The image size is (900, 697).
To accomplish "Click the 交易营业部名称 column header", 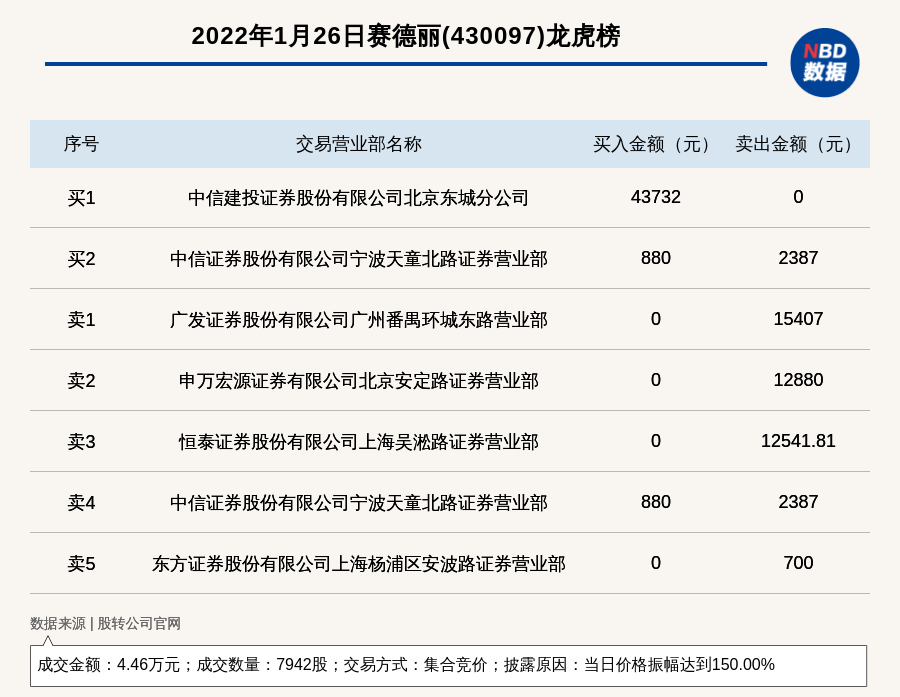I will click(x=358, y=144).
